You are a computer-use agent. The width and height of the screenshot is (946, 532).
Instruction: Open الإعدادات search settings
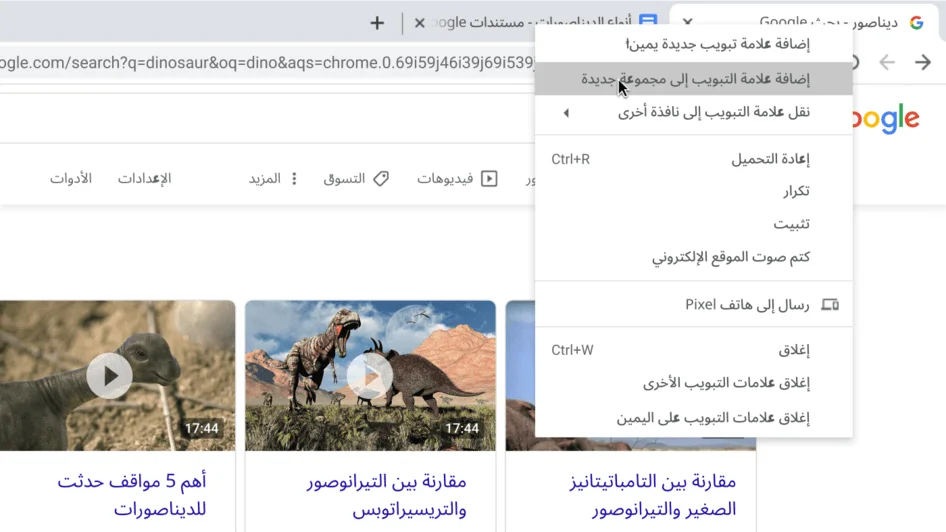(145, 179)
